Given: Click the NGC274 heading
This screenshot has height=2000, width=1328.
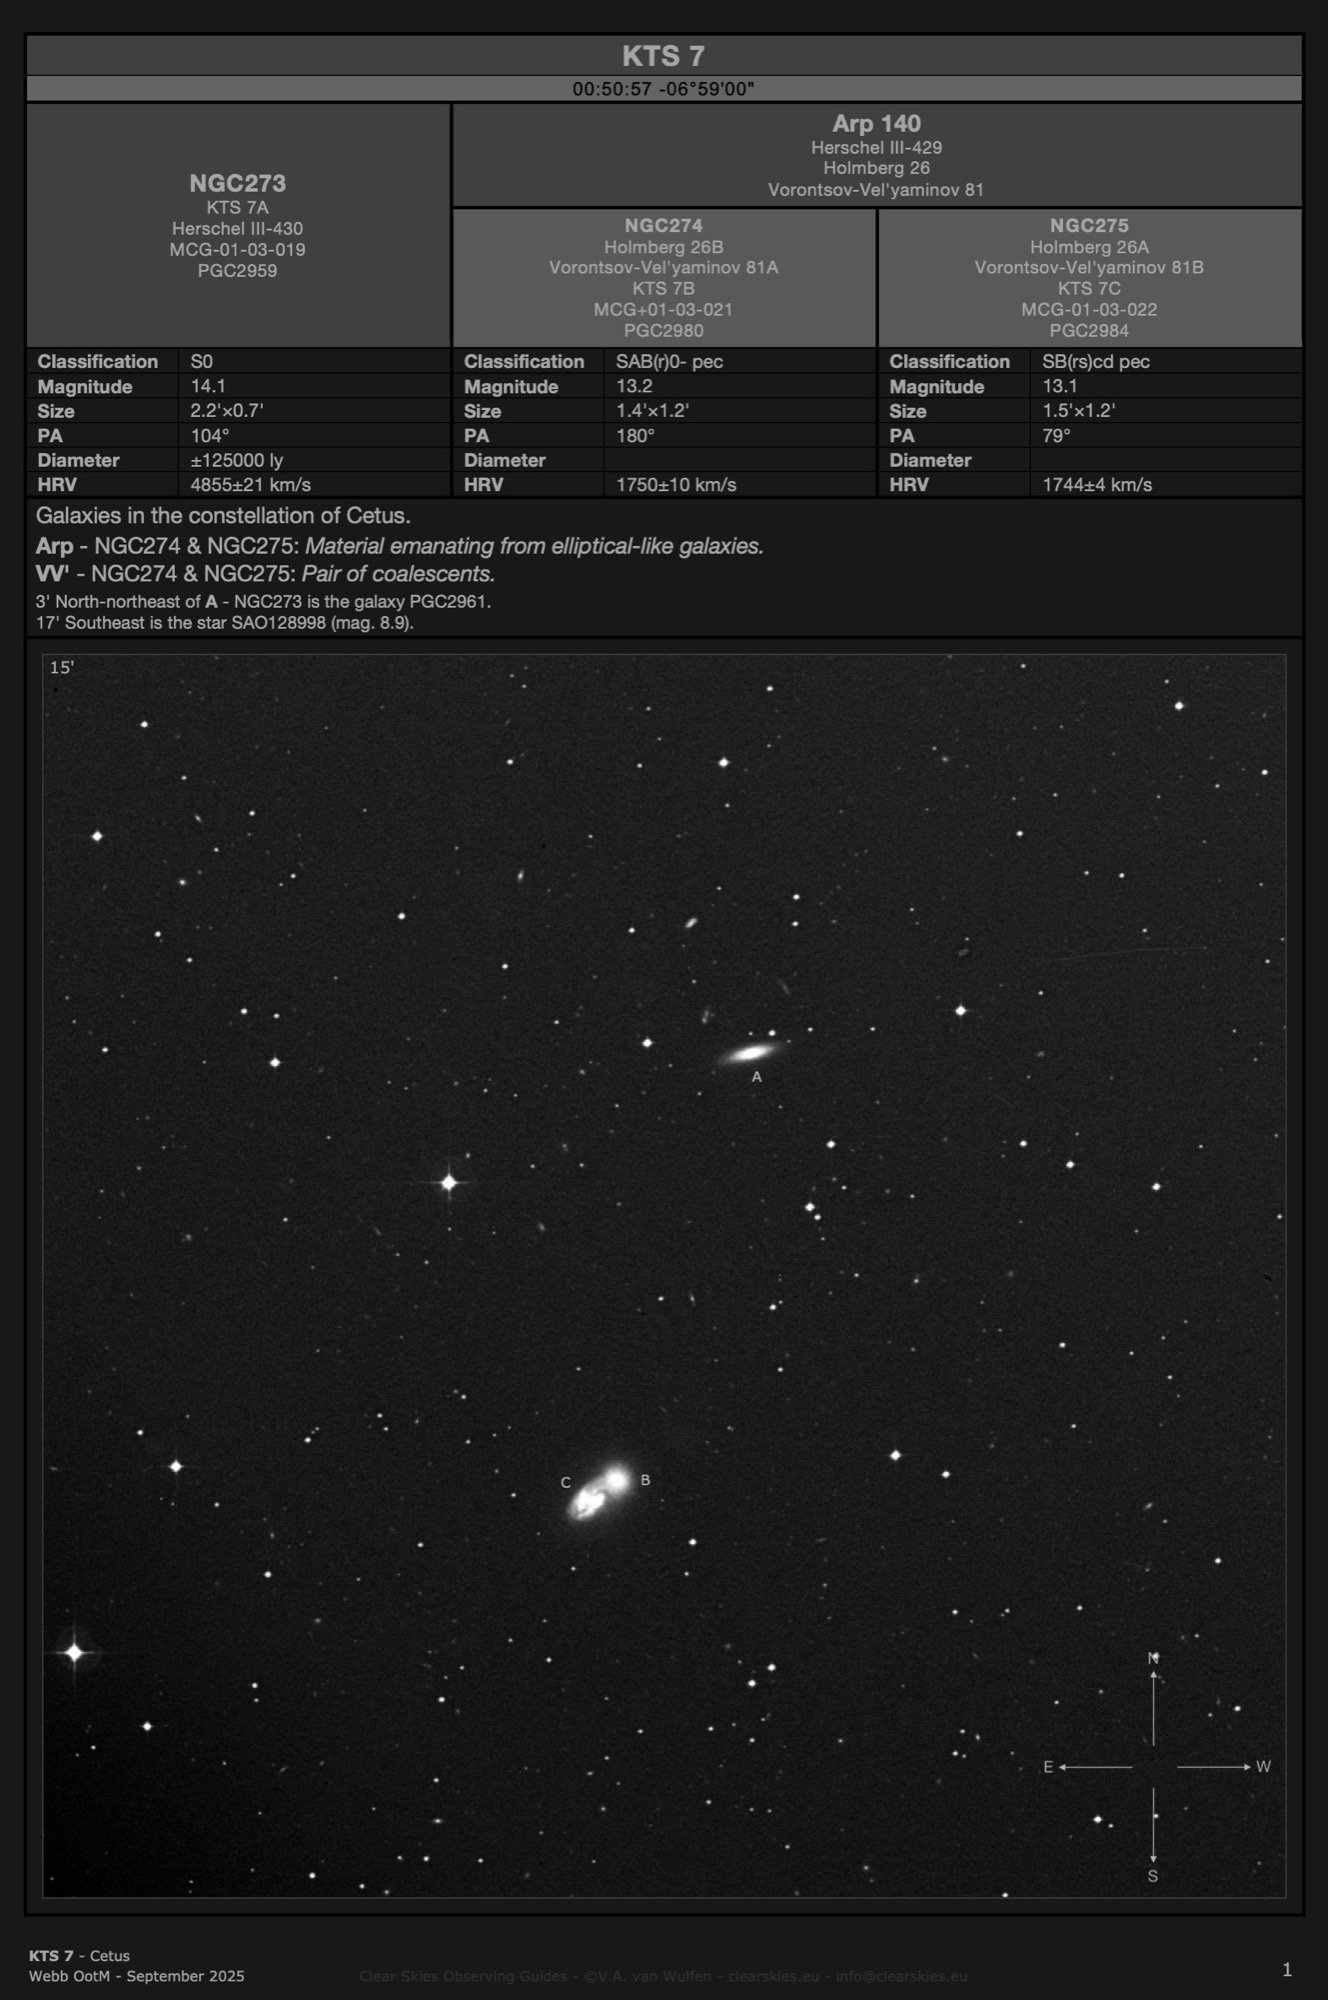Looking at the screenshot, I should pos(664,226).
